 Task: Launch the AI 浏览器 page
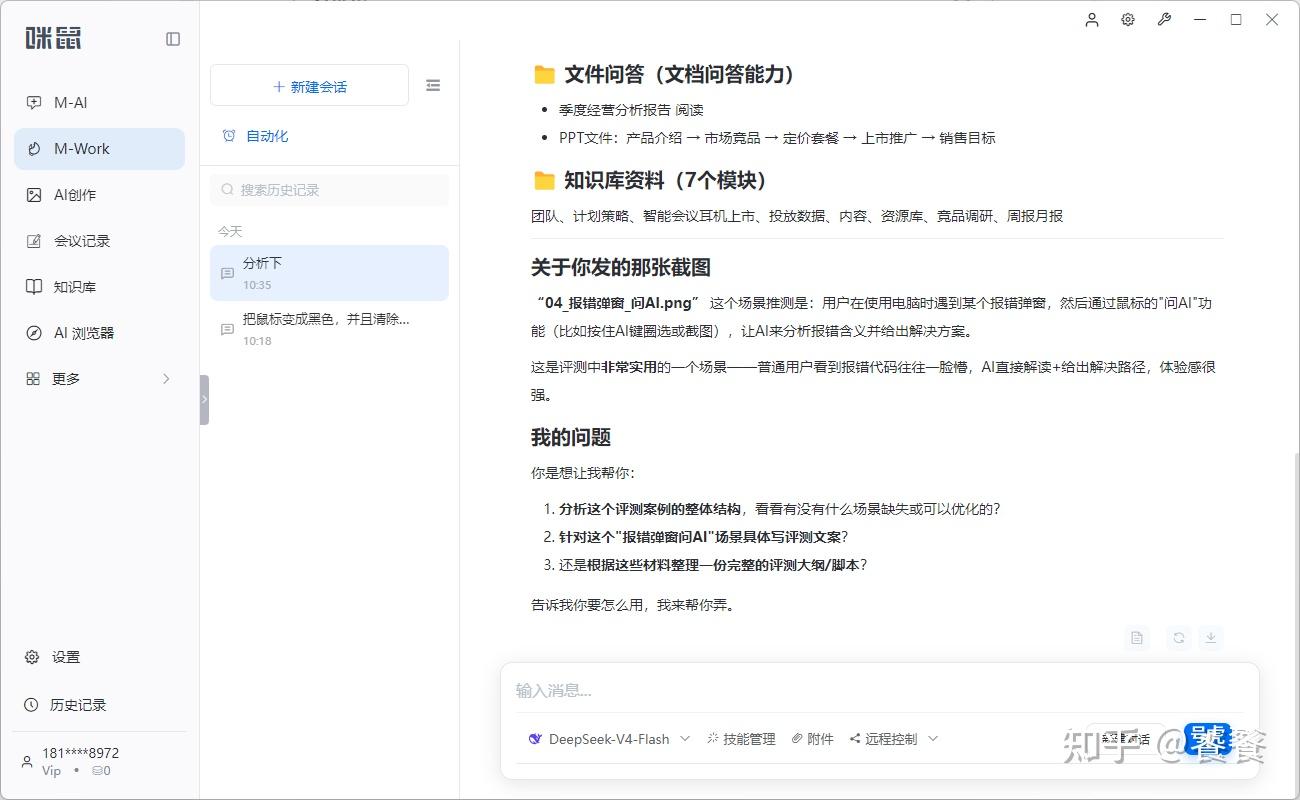tap(99, 333)
